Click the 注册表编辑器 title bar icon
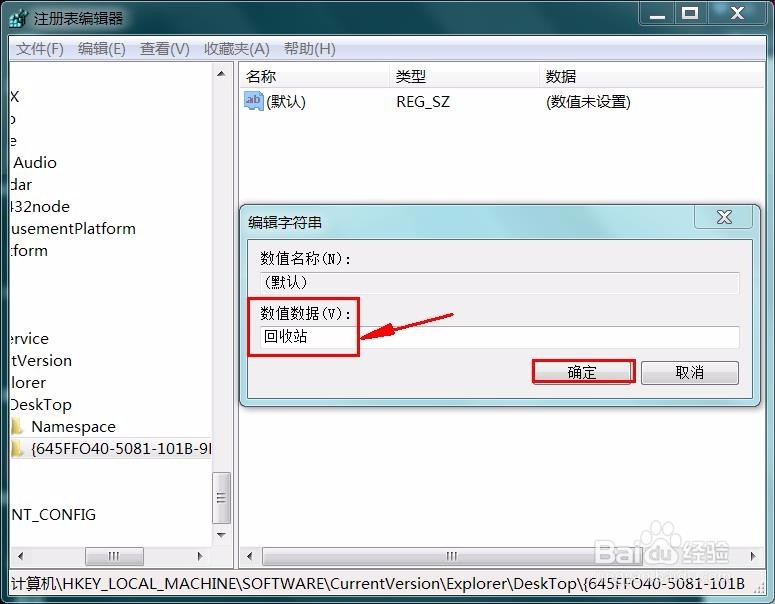 19,18
